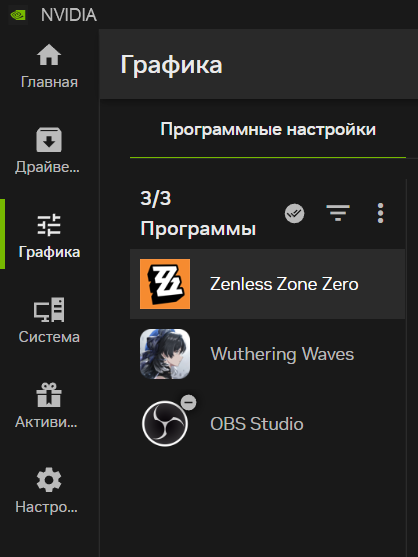Switch to Программные настройки tab
The height and width of the screenshot is (557, 418).
[268, 129]
